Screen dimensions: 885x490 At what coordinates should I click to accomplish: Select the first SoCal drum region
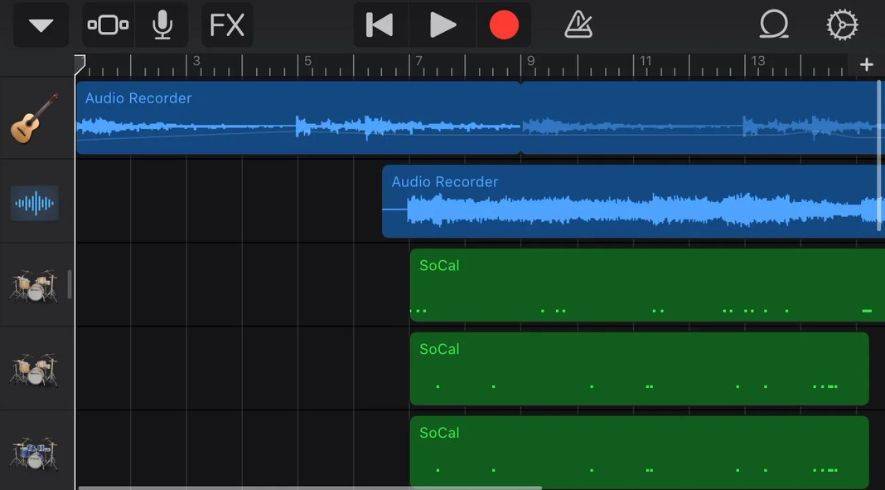647,285
